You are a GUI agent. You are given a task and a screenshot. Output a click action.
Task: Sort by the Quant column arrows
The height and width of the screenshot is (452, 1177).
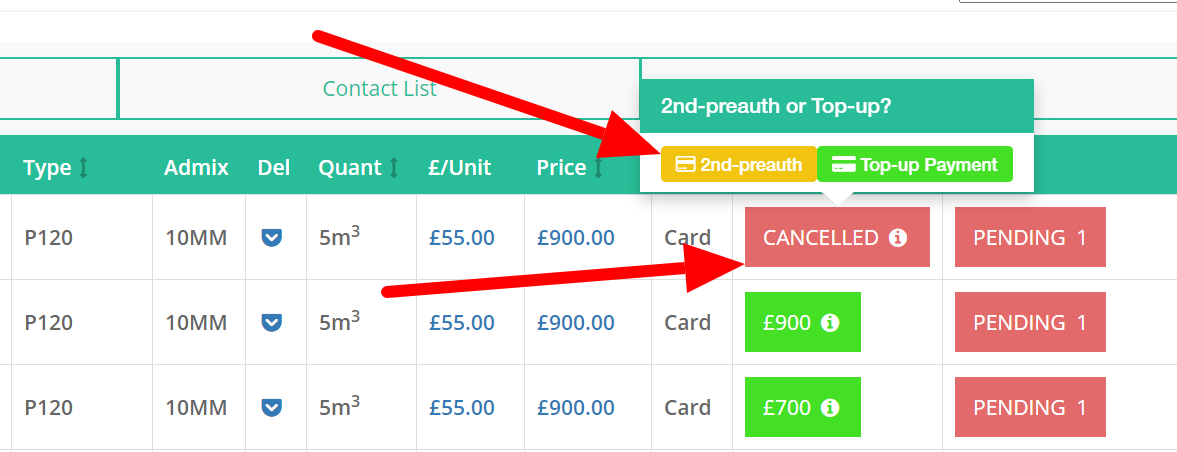pyautogui.click(x=394, y=168)
